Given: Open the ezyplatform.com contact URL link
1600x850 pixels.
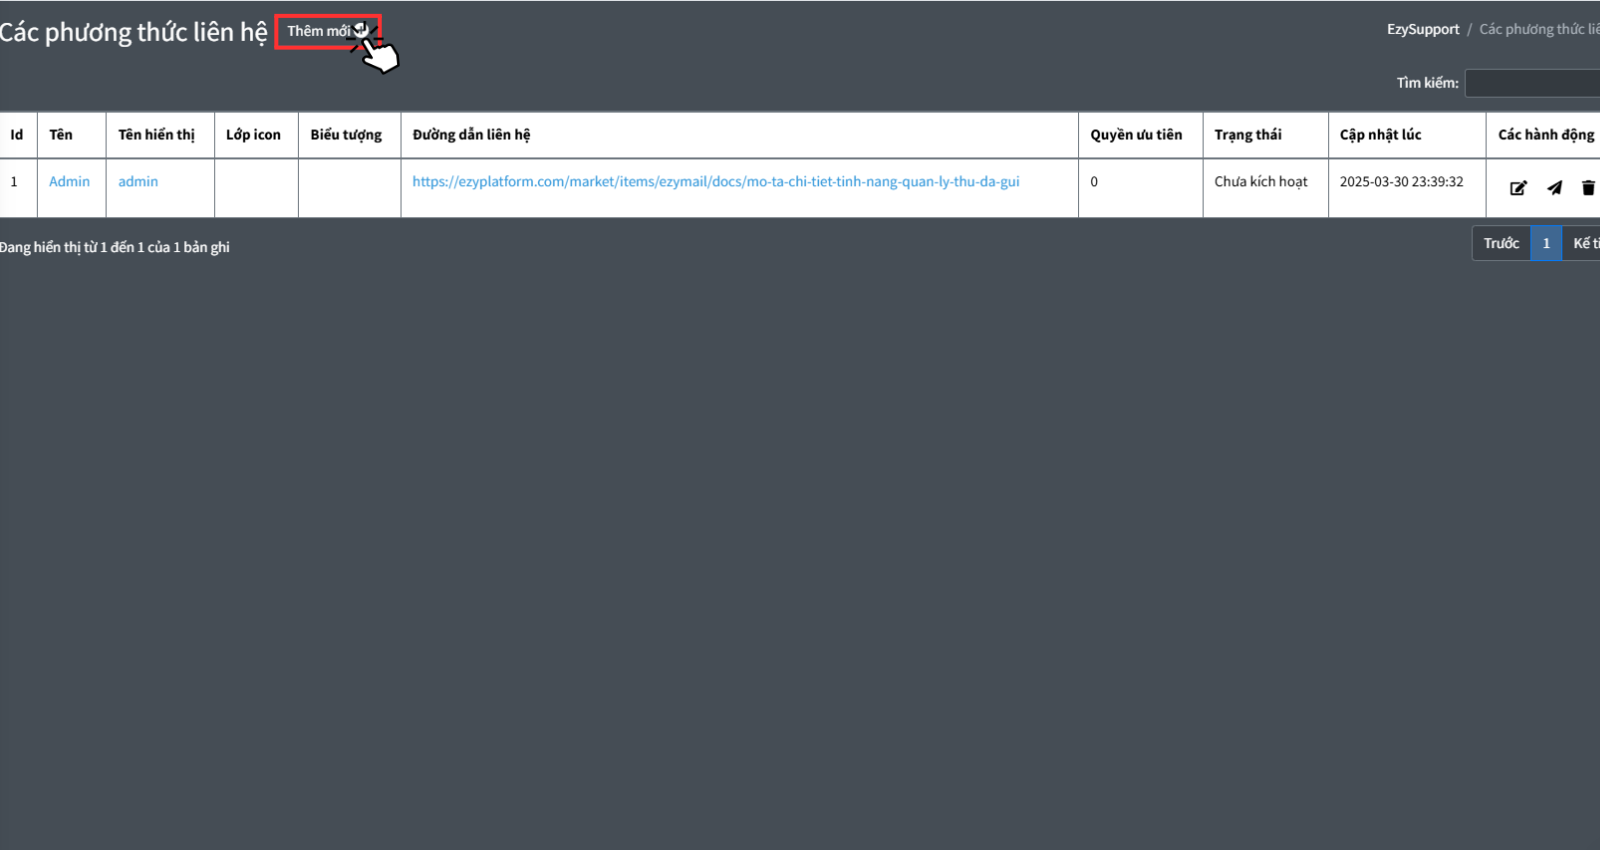Looking at the screenshot, I should click(715, 182).
